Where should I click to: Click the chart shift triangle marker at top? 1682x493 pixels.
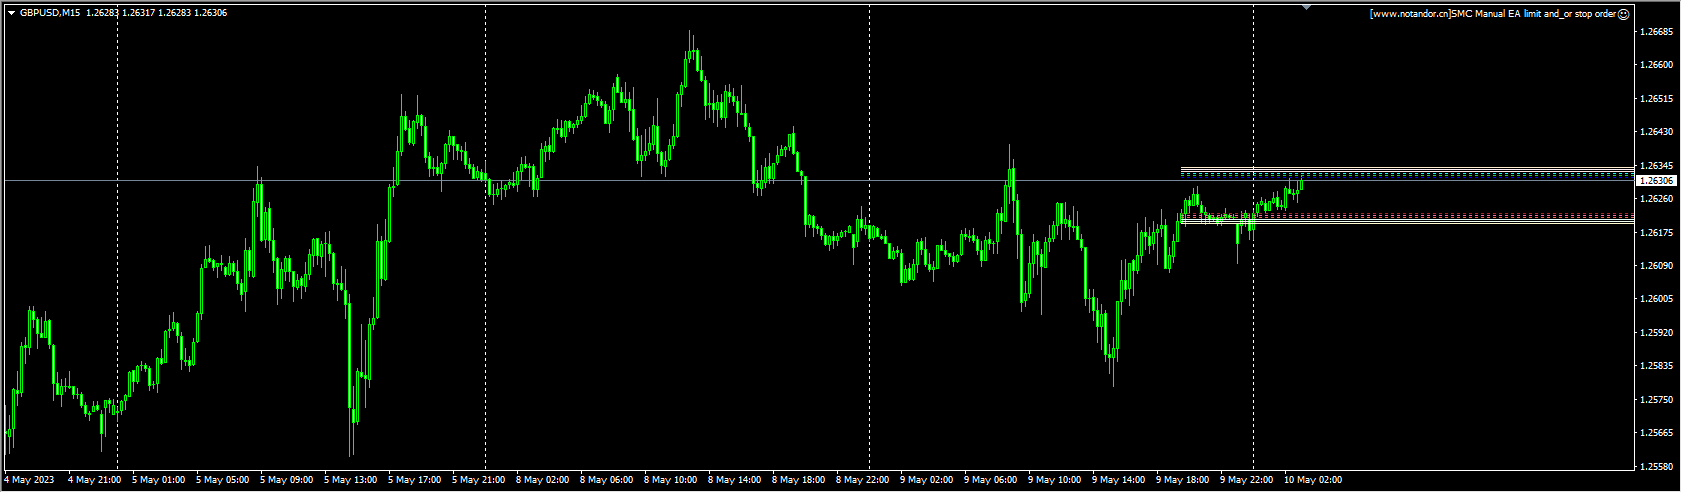(1306, 7)
